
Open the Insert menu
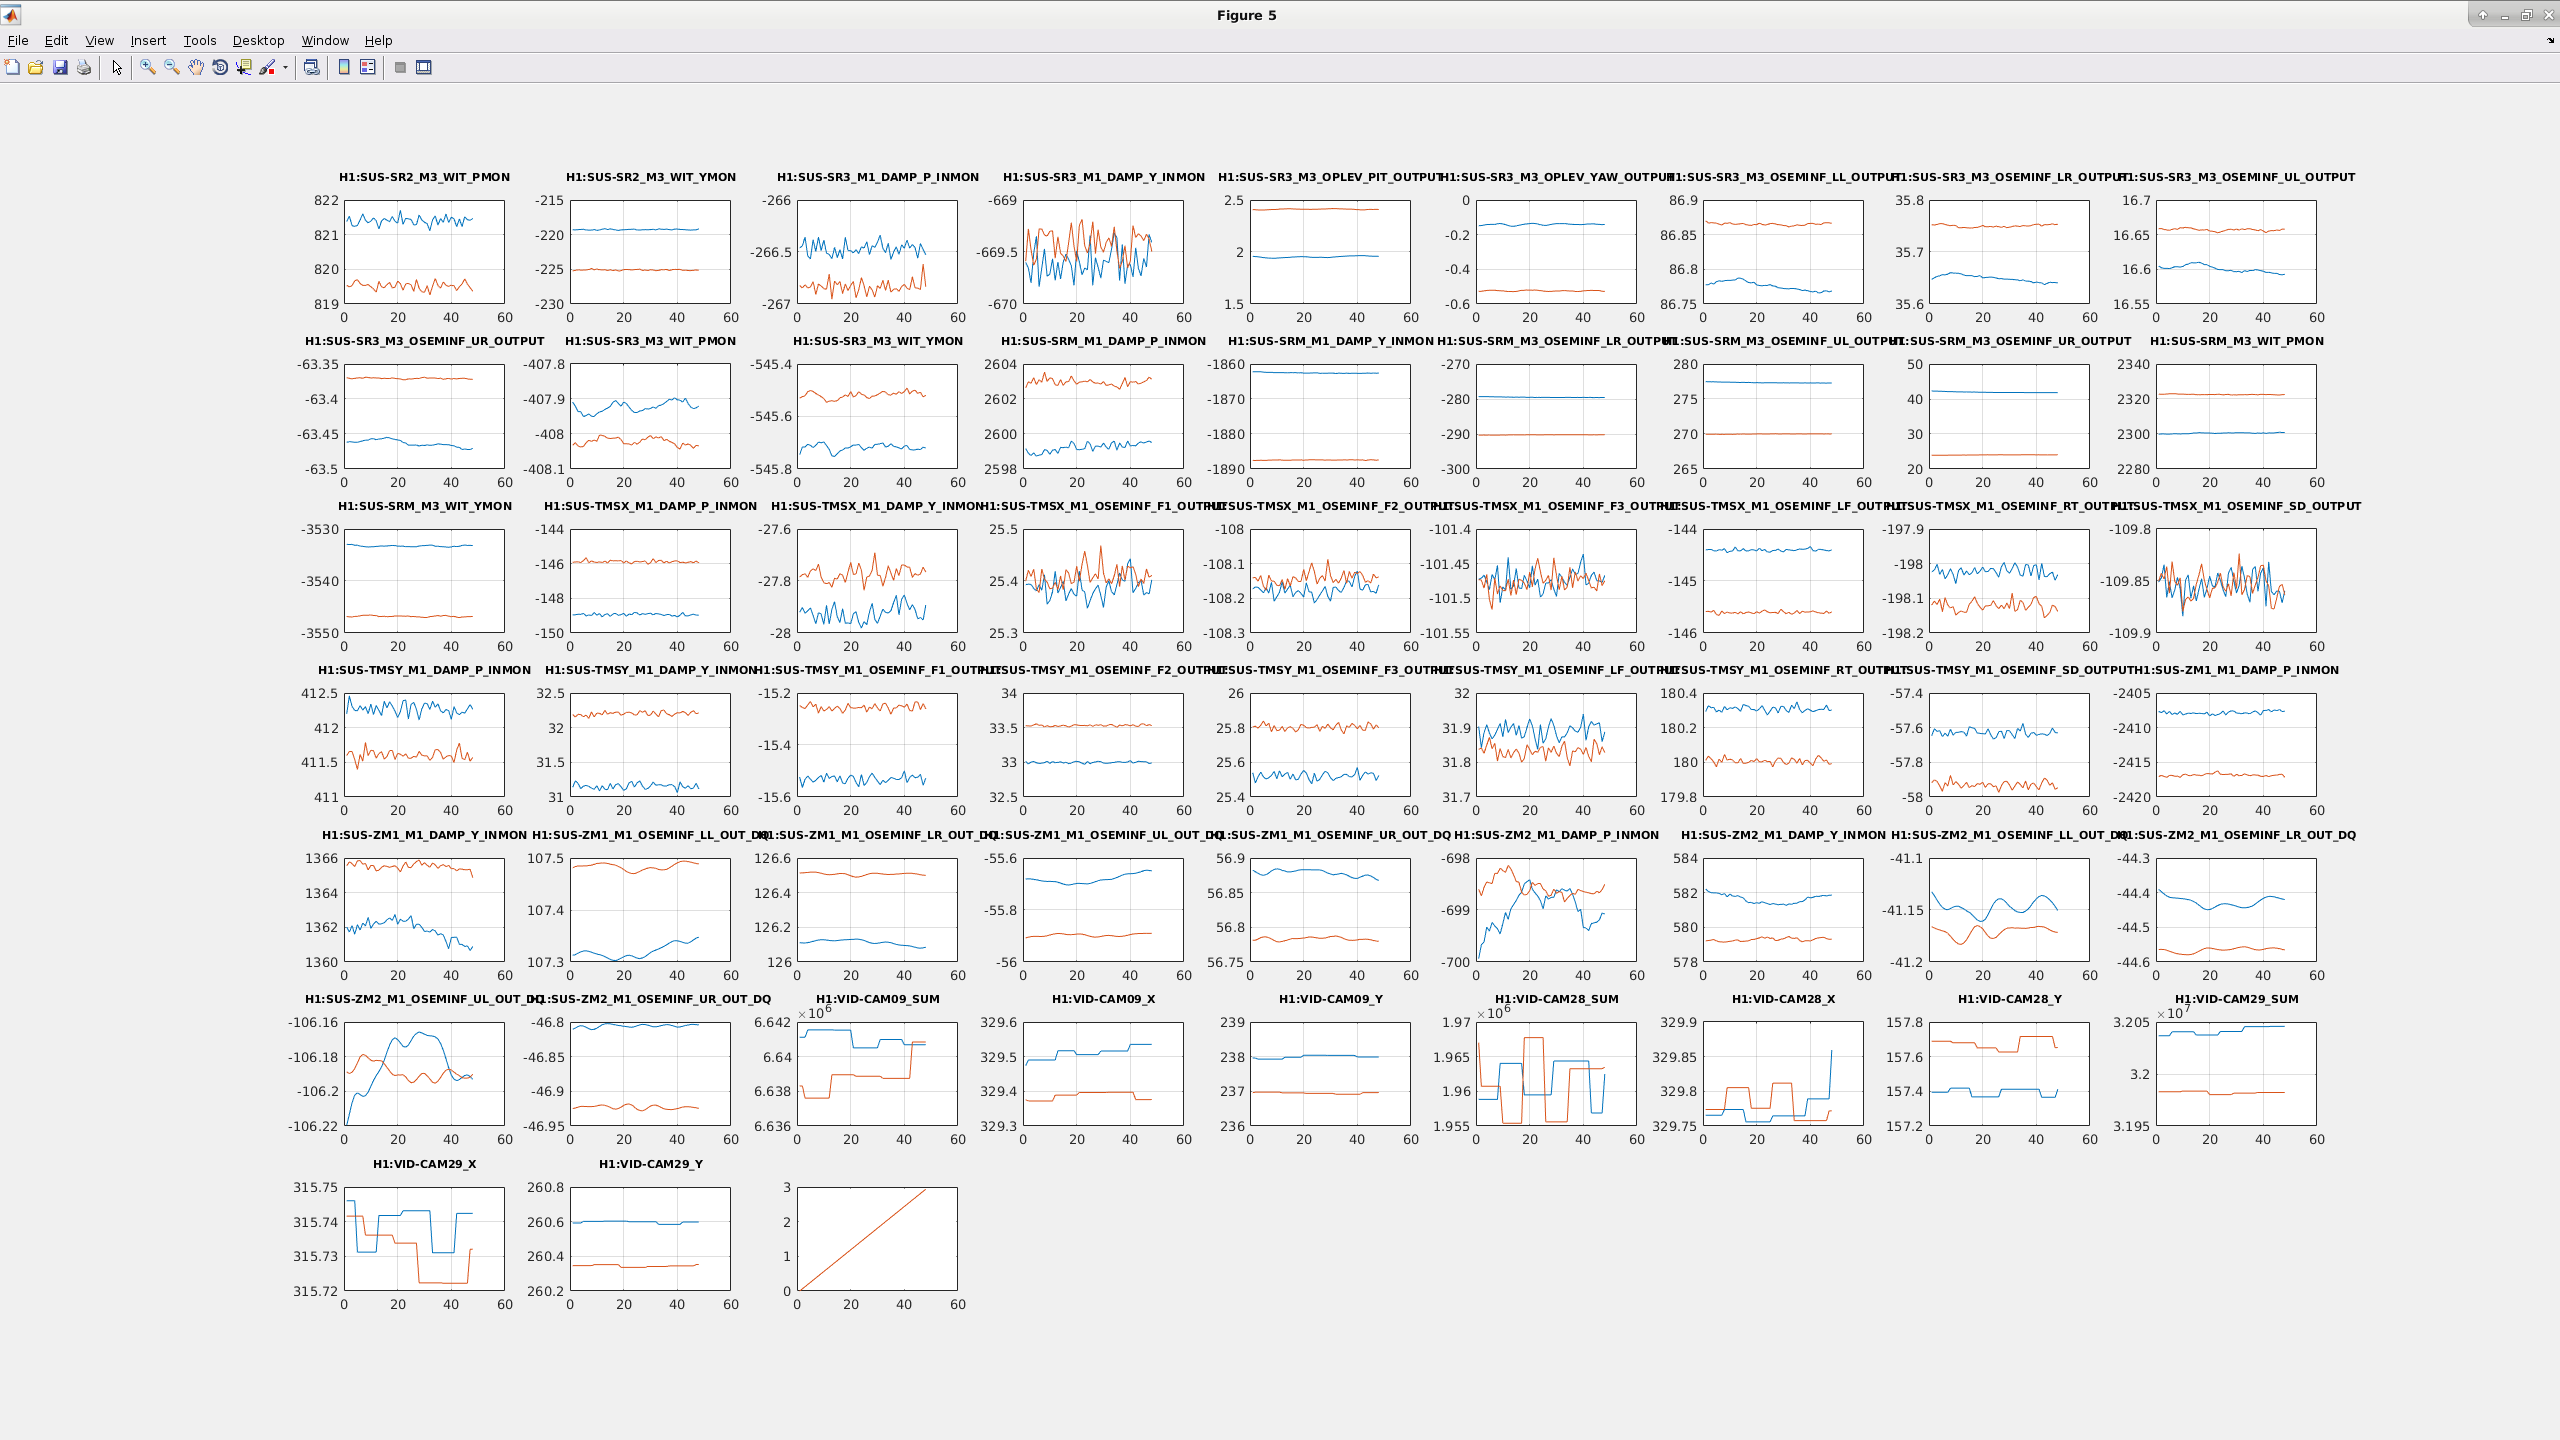pos(148,40)
